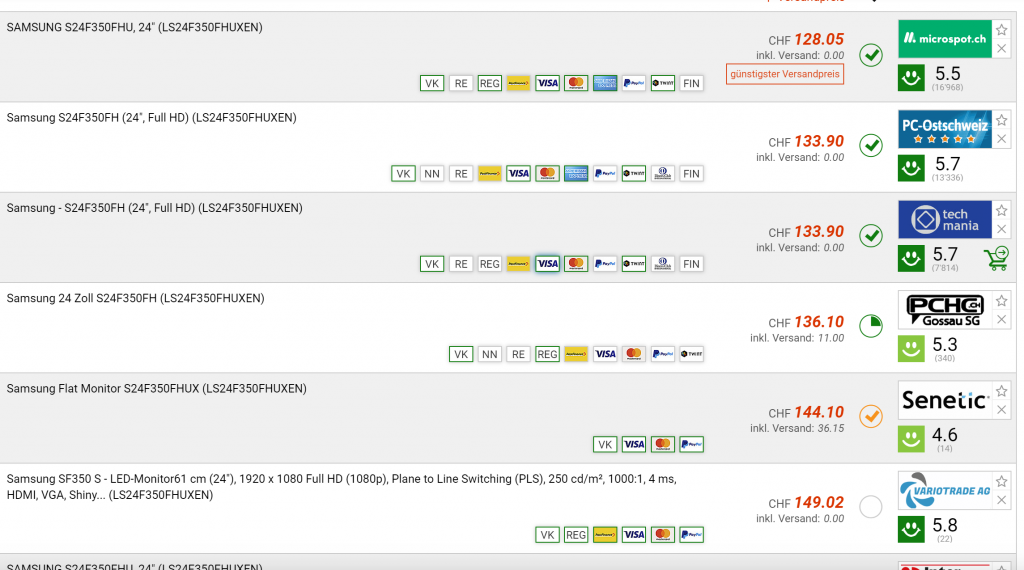Click the 5.5 rating score for microspot.ch
Image resolution: width=1024 pixels, height=570 pixels.
click(948, 74)
